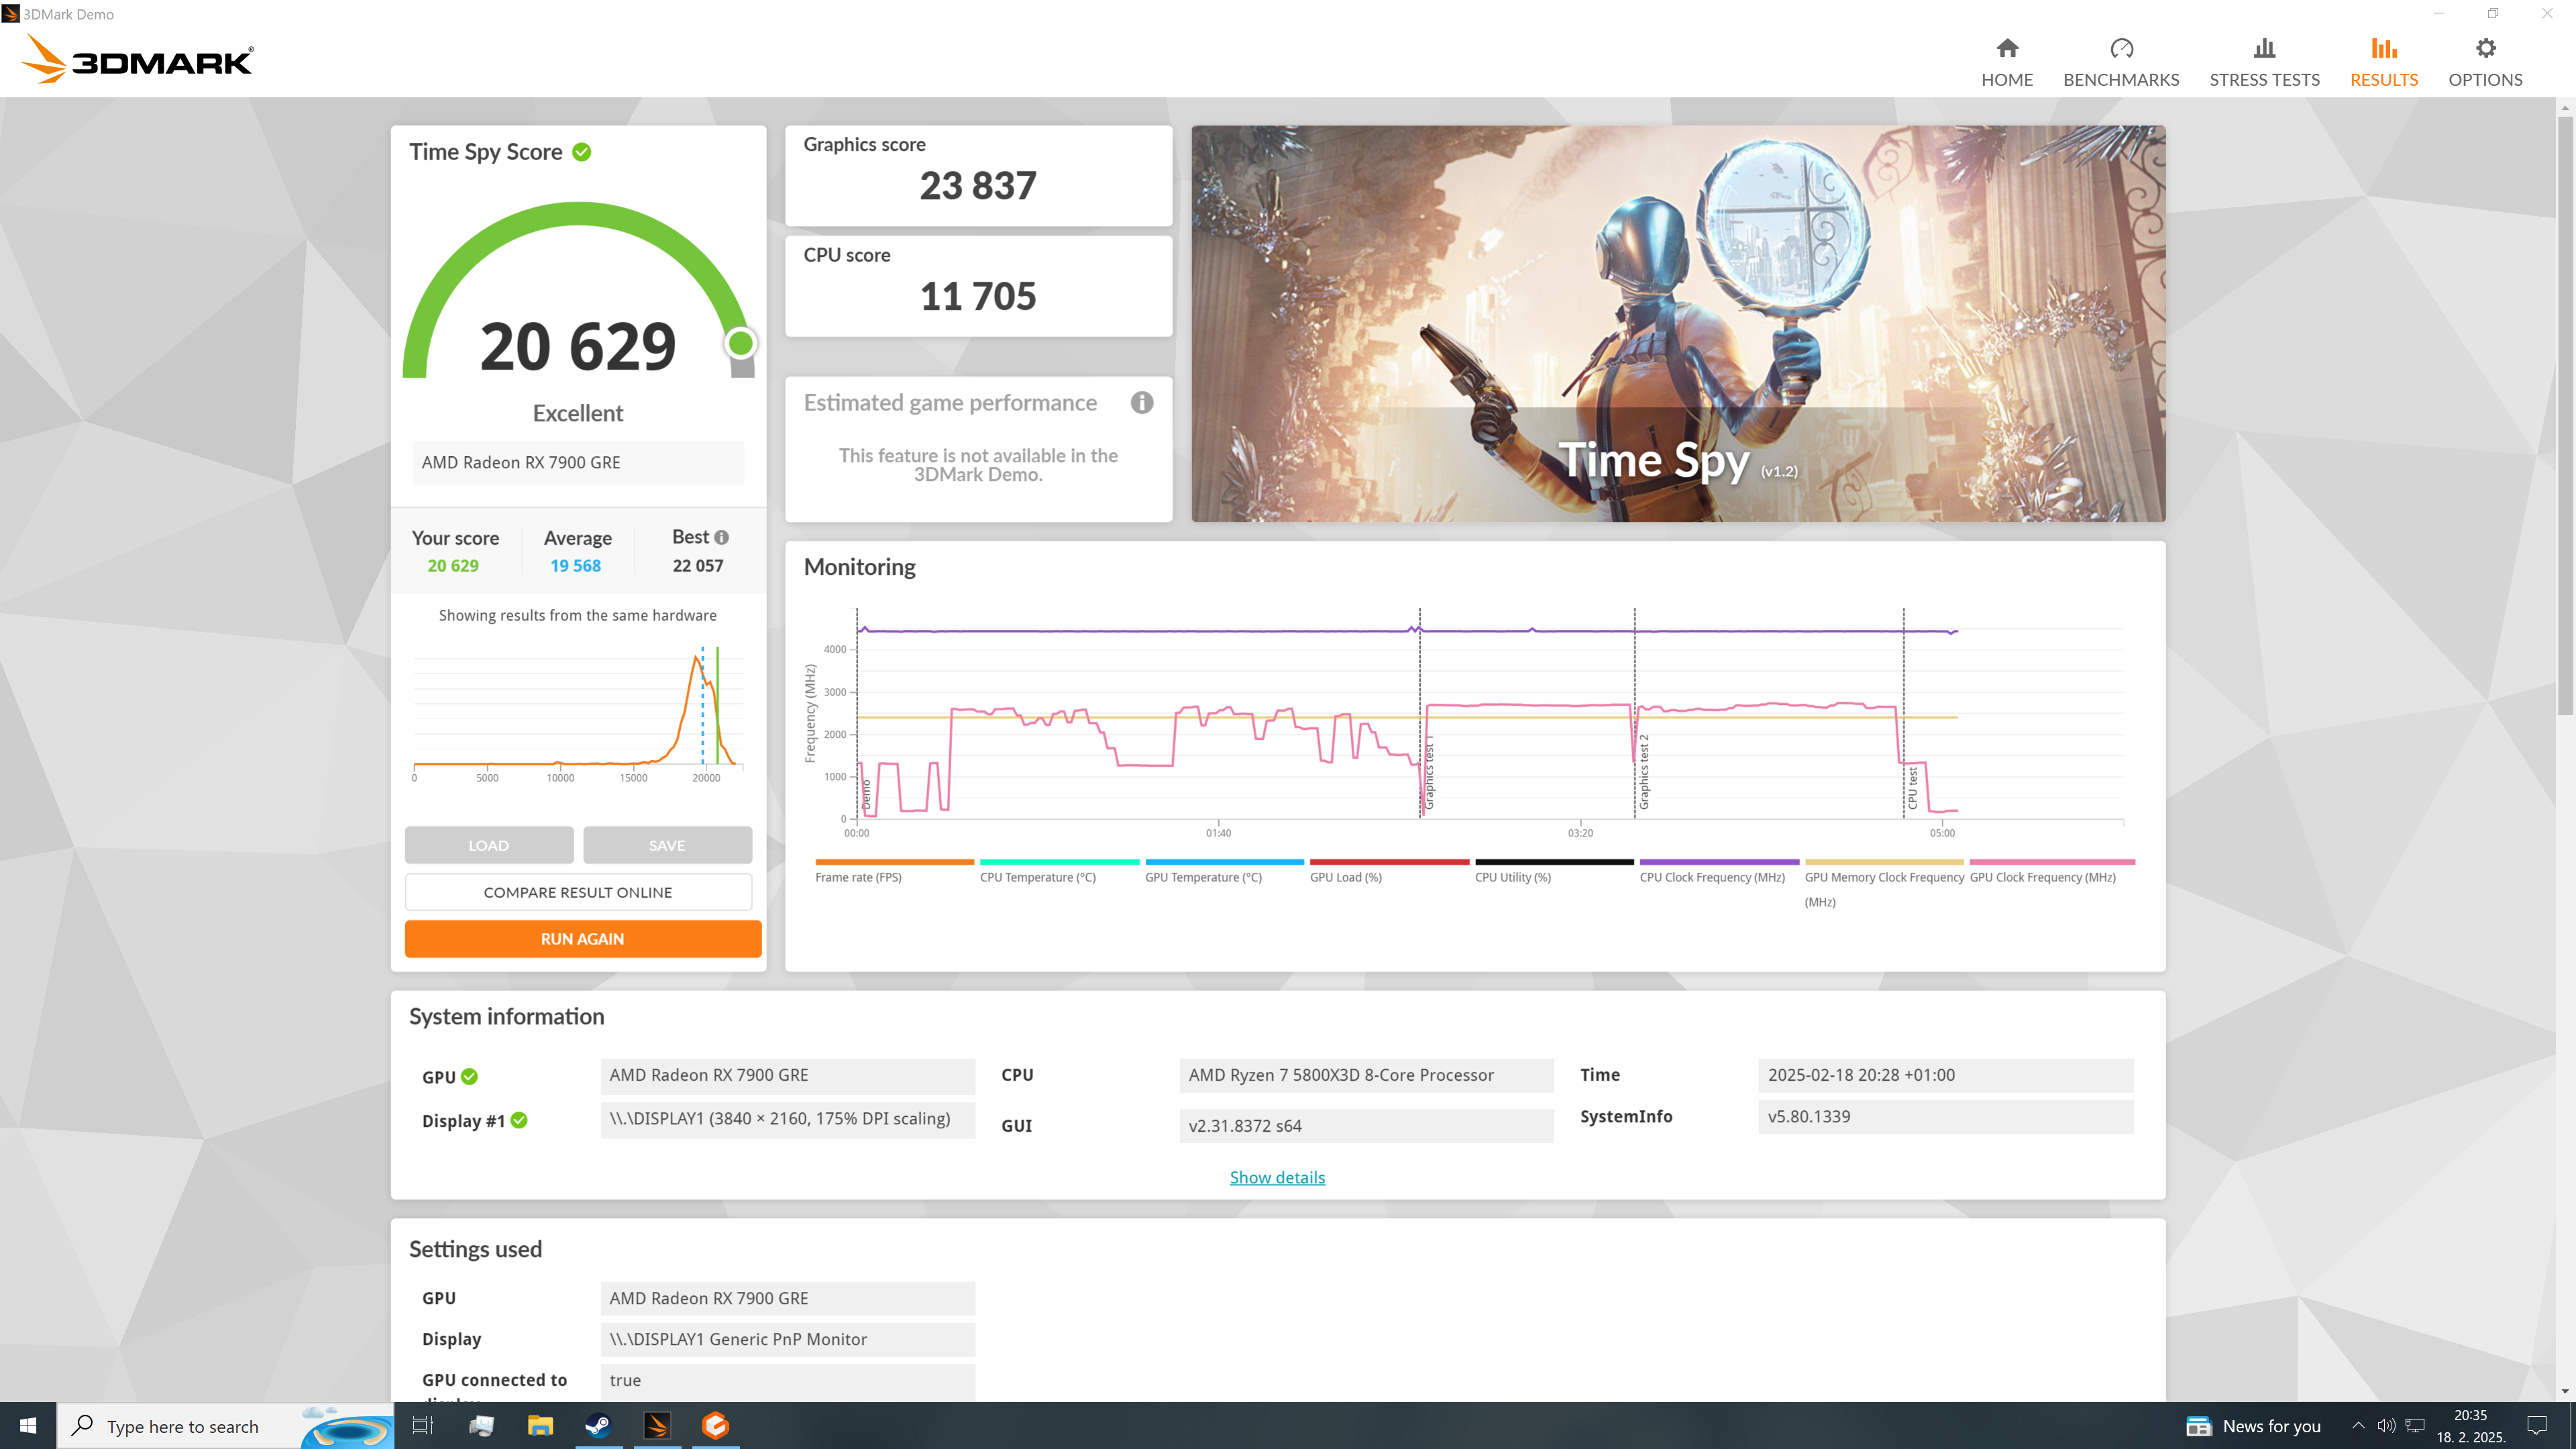Expand system details via Show details

click(x=1277, y=1177)
